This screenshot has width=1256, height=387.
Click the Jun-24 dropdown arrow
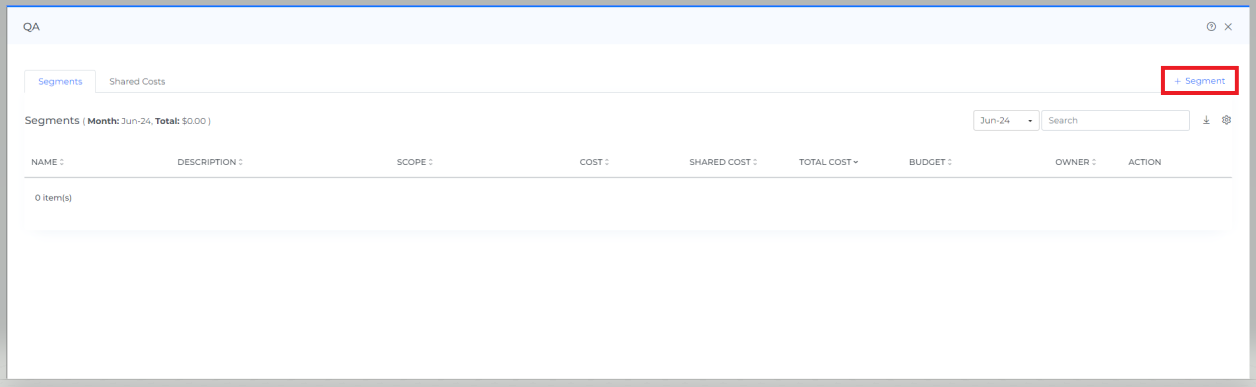click(x=1030, y=121)
